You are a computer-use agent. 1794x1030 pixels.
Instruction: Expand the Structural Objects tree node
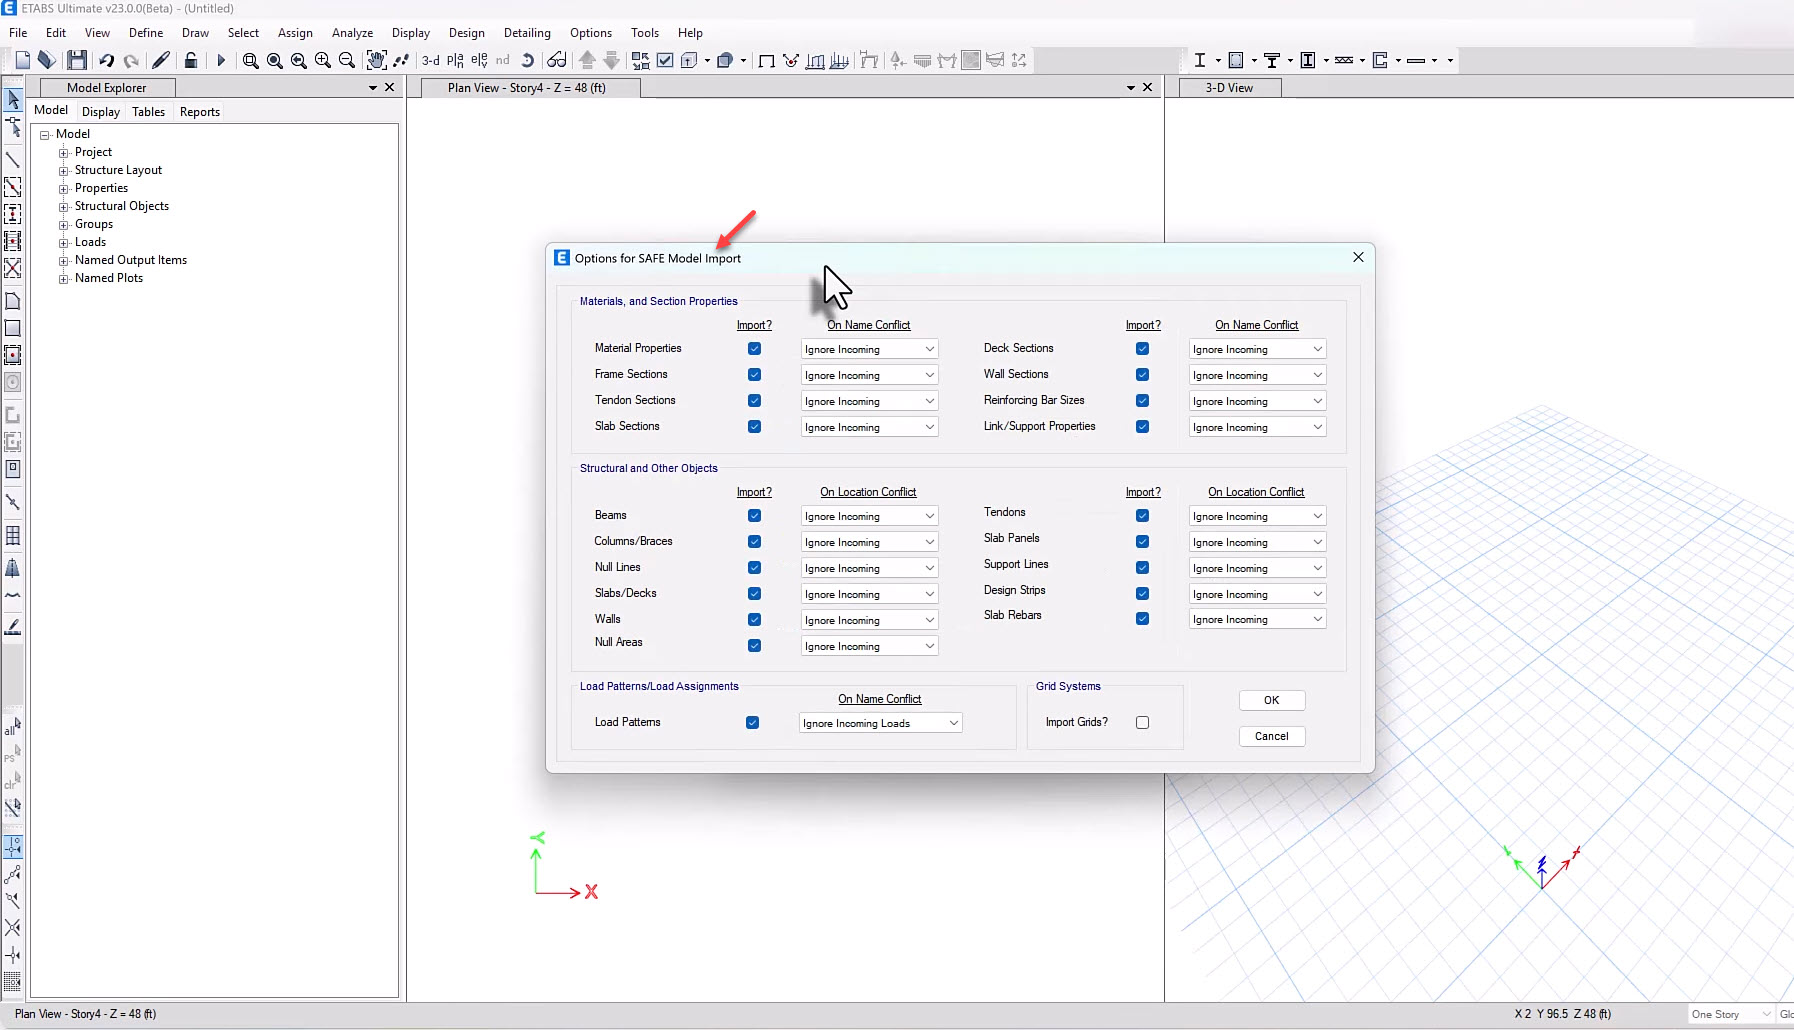(x=64, y=207)
